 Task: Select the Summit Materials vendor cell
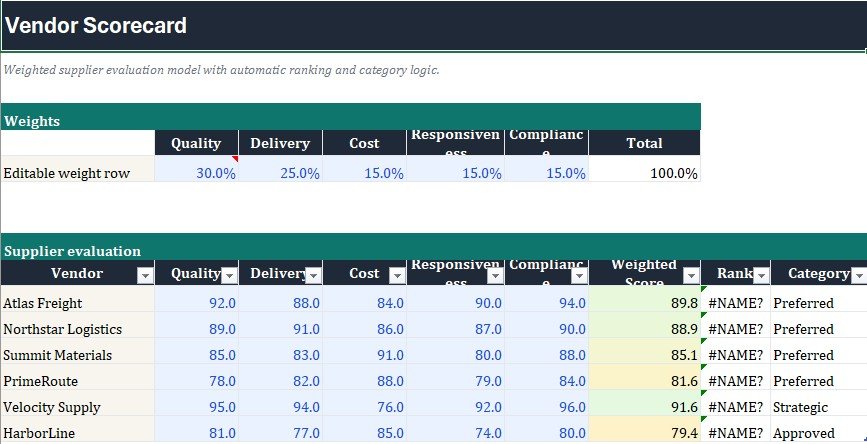pos(77,351)
